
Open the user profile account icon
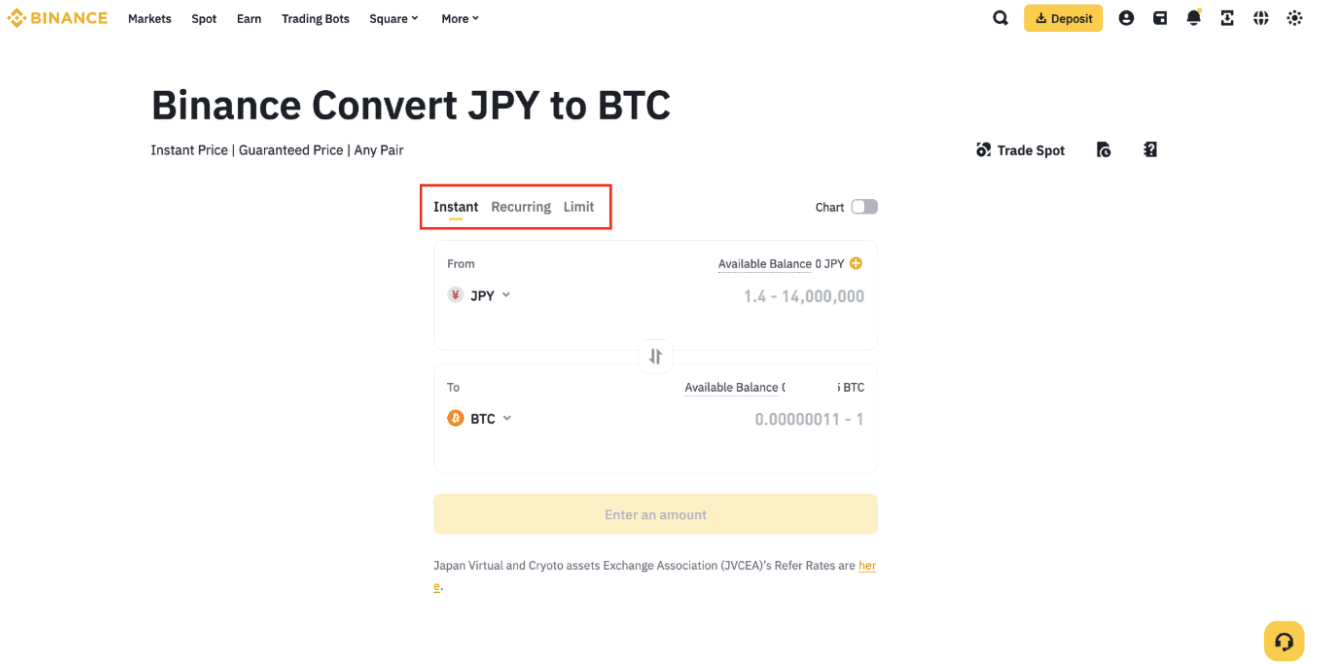coord(1126,18)
